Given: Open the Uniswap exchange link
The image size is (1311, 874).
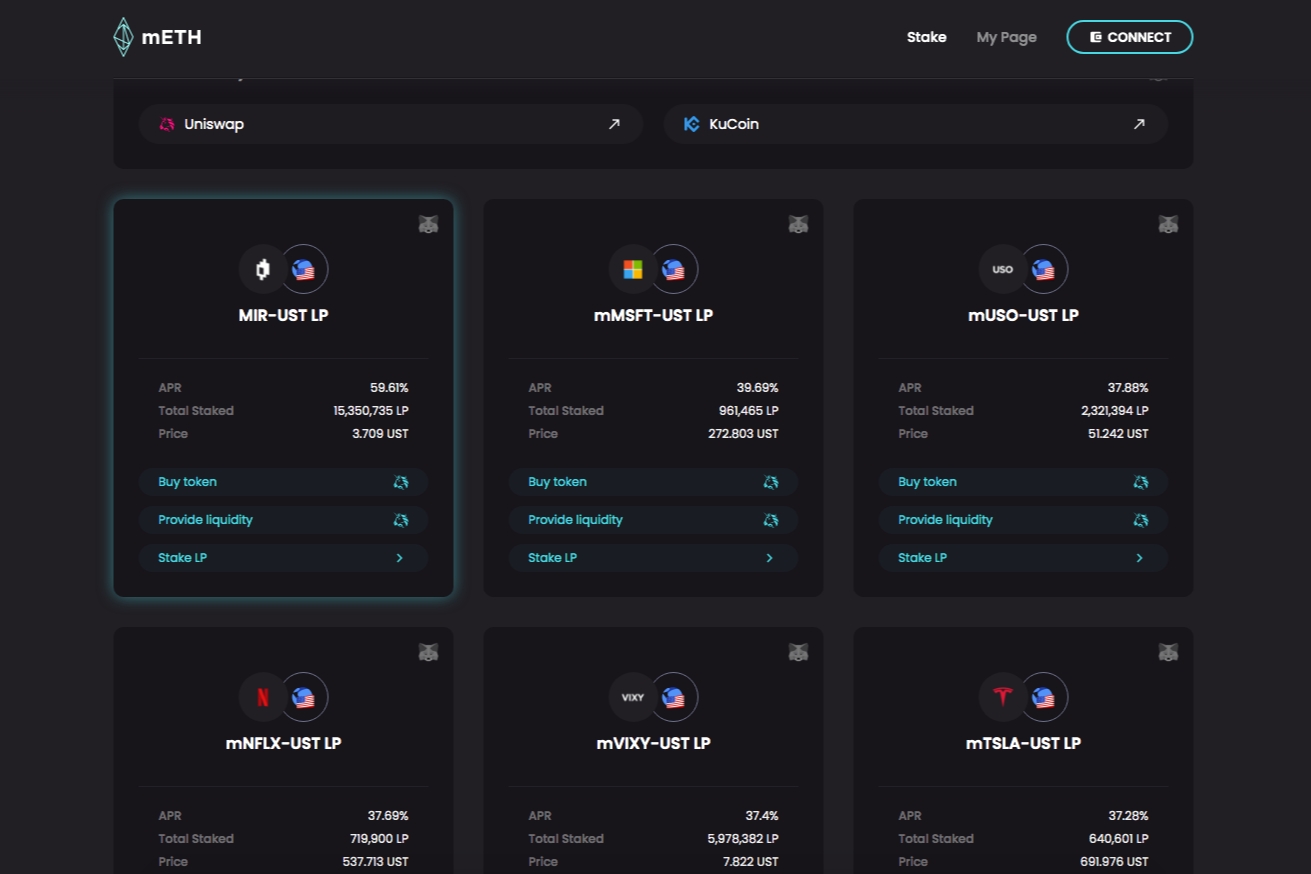Looking at the screenshot, I should 391,124.
